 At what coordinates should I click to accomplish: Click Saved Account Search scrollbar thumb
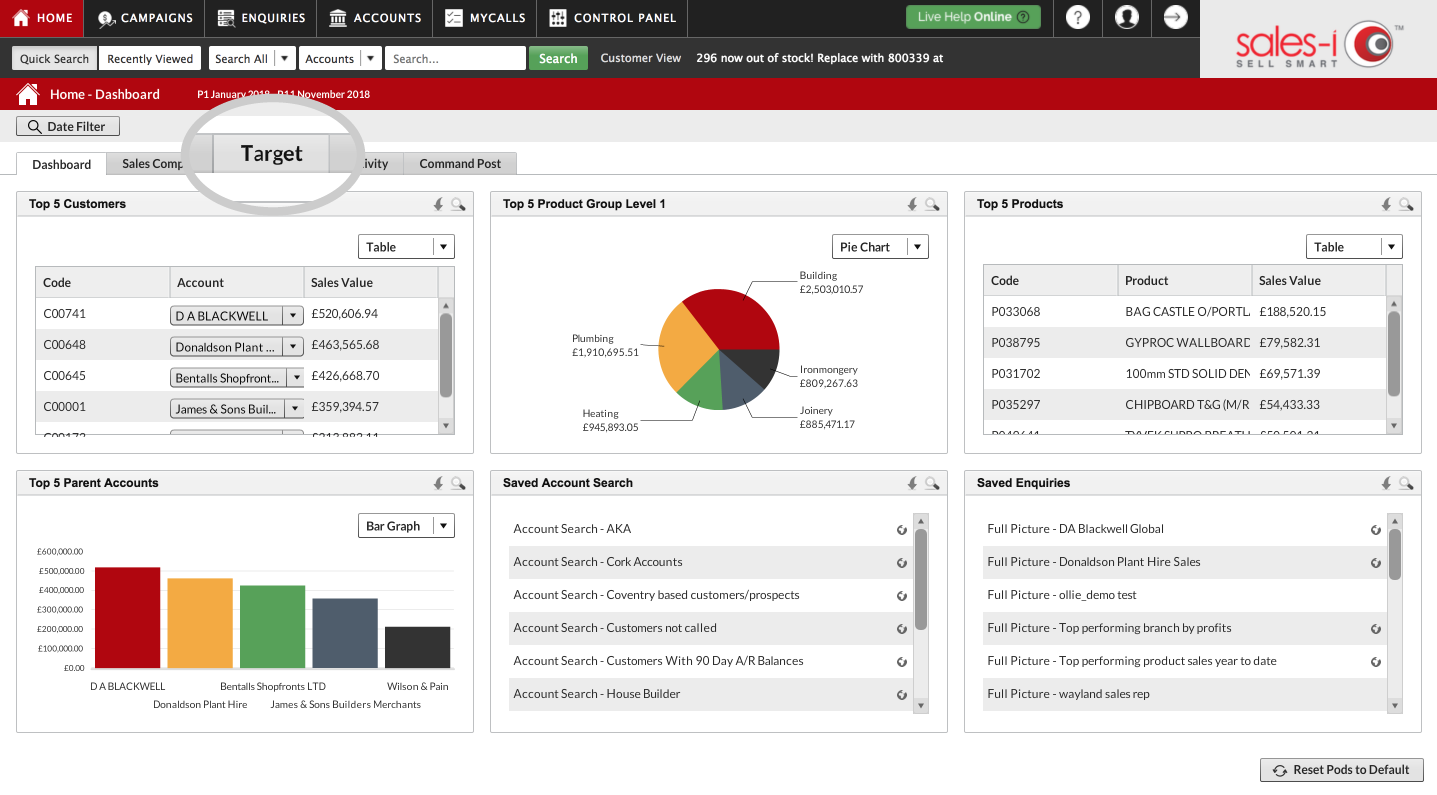pyautogui.click(x=921, y=580)
